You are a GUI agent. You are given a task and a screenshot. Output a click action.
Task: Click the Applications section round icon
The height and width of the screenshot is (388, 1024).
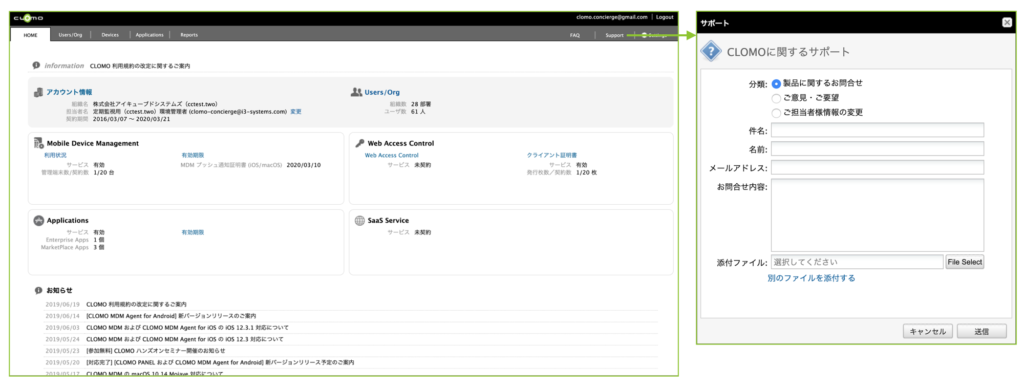tap(39, 221)
